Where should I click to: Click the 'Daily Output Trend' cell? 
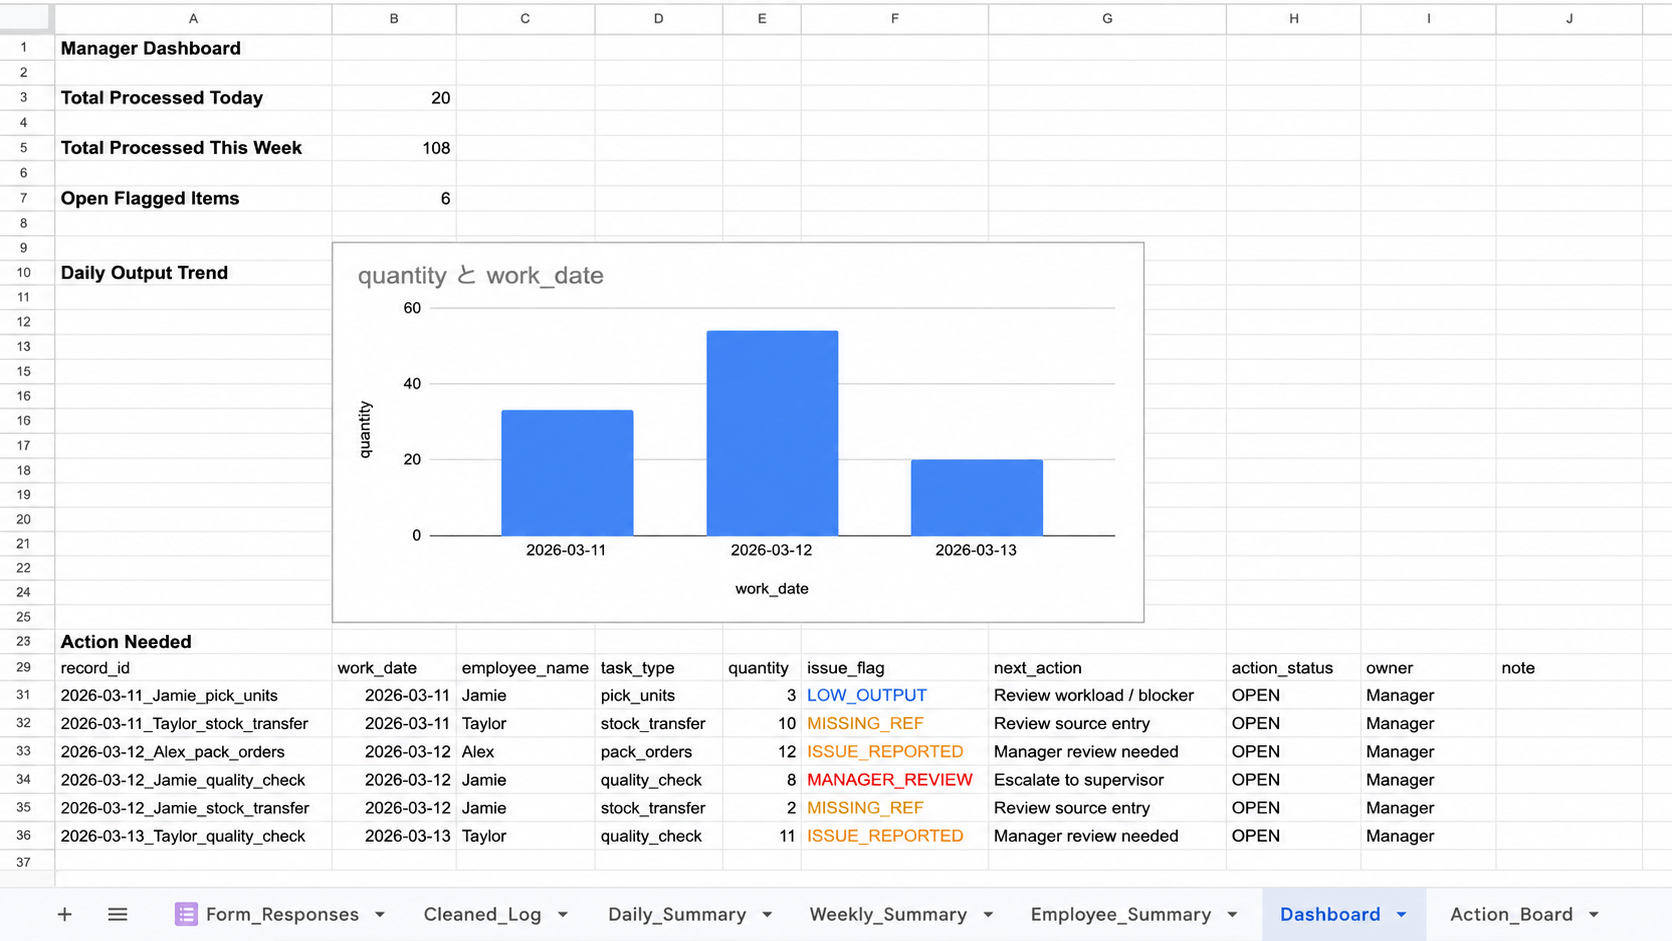pos(193,273)
